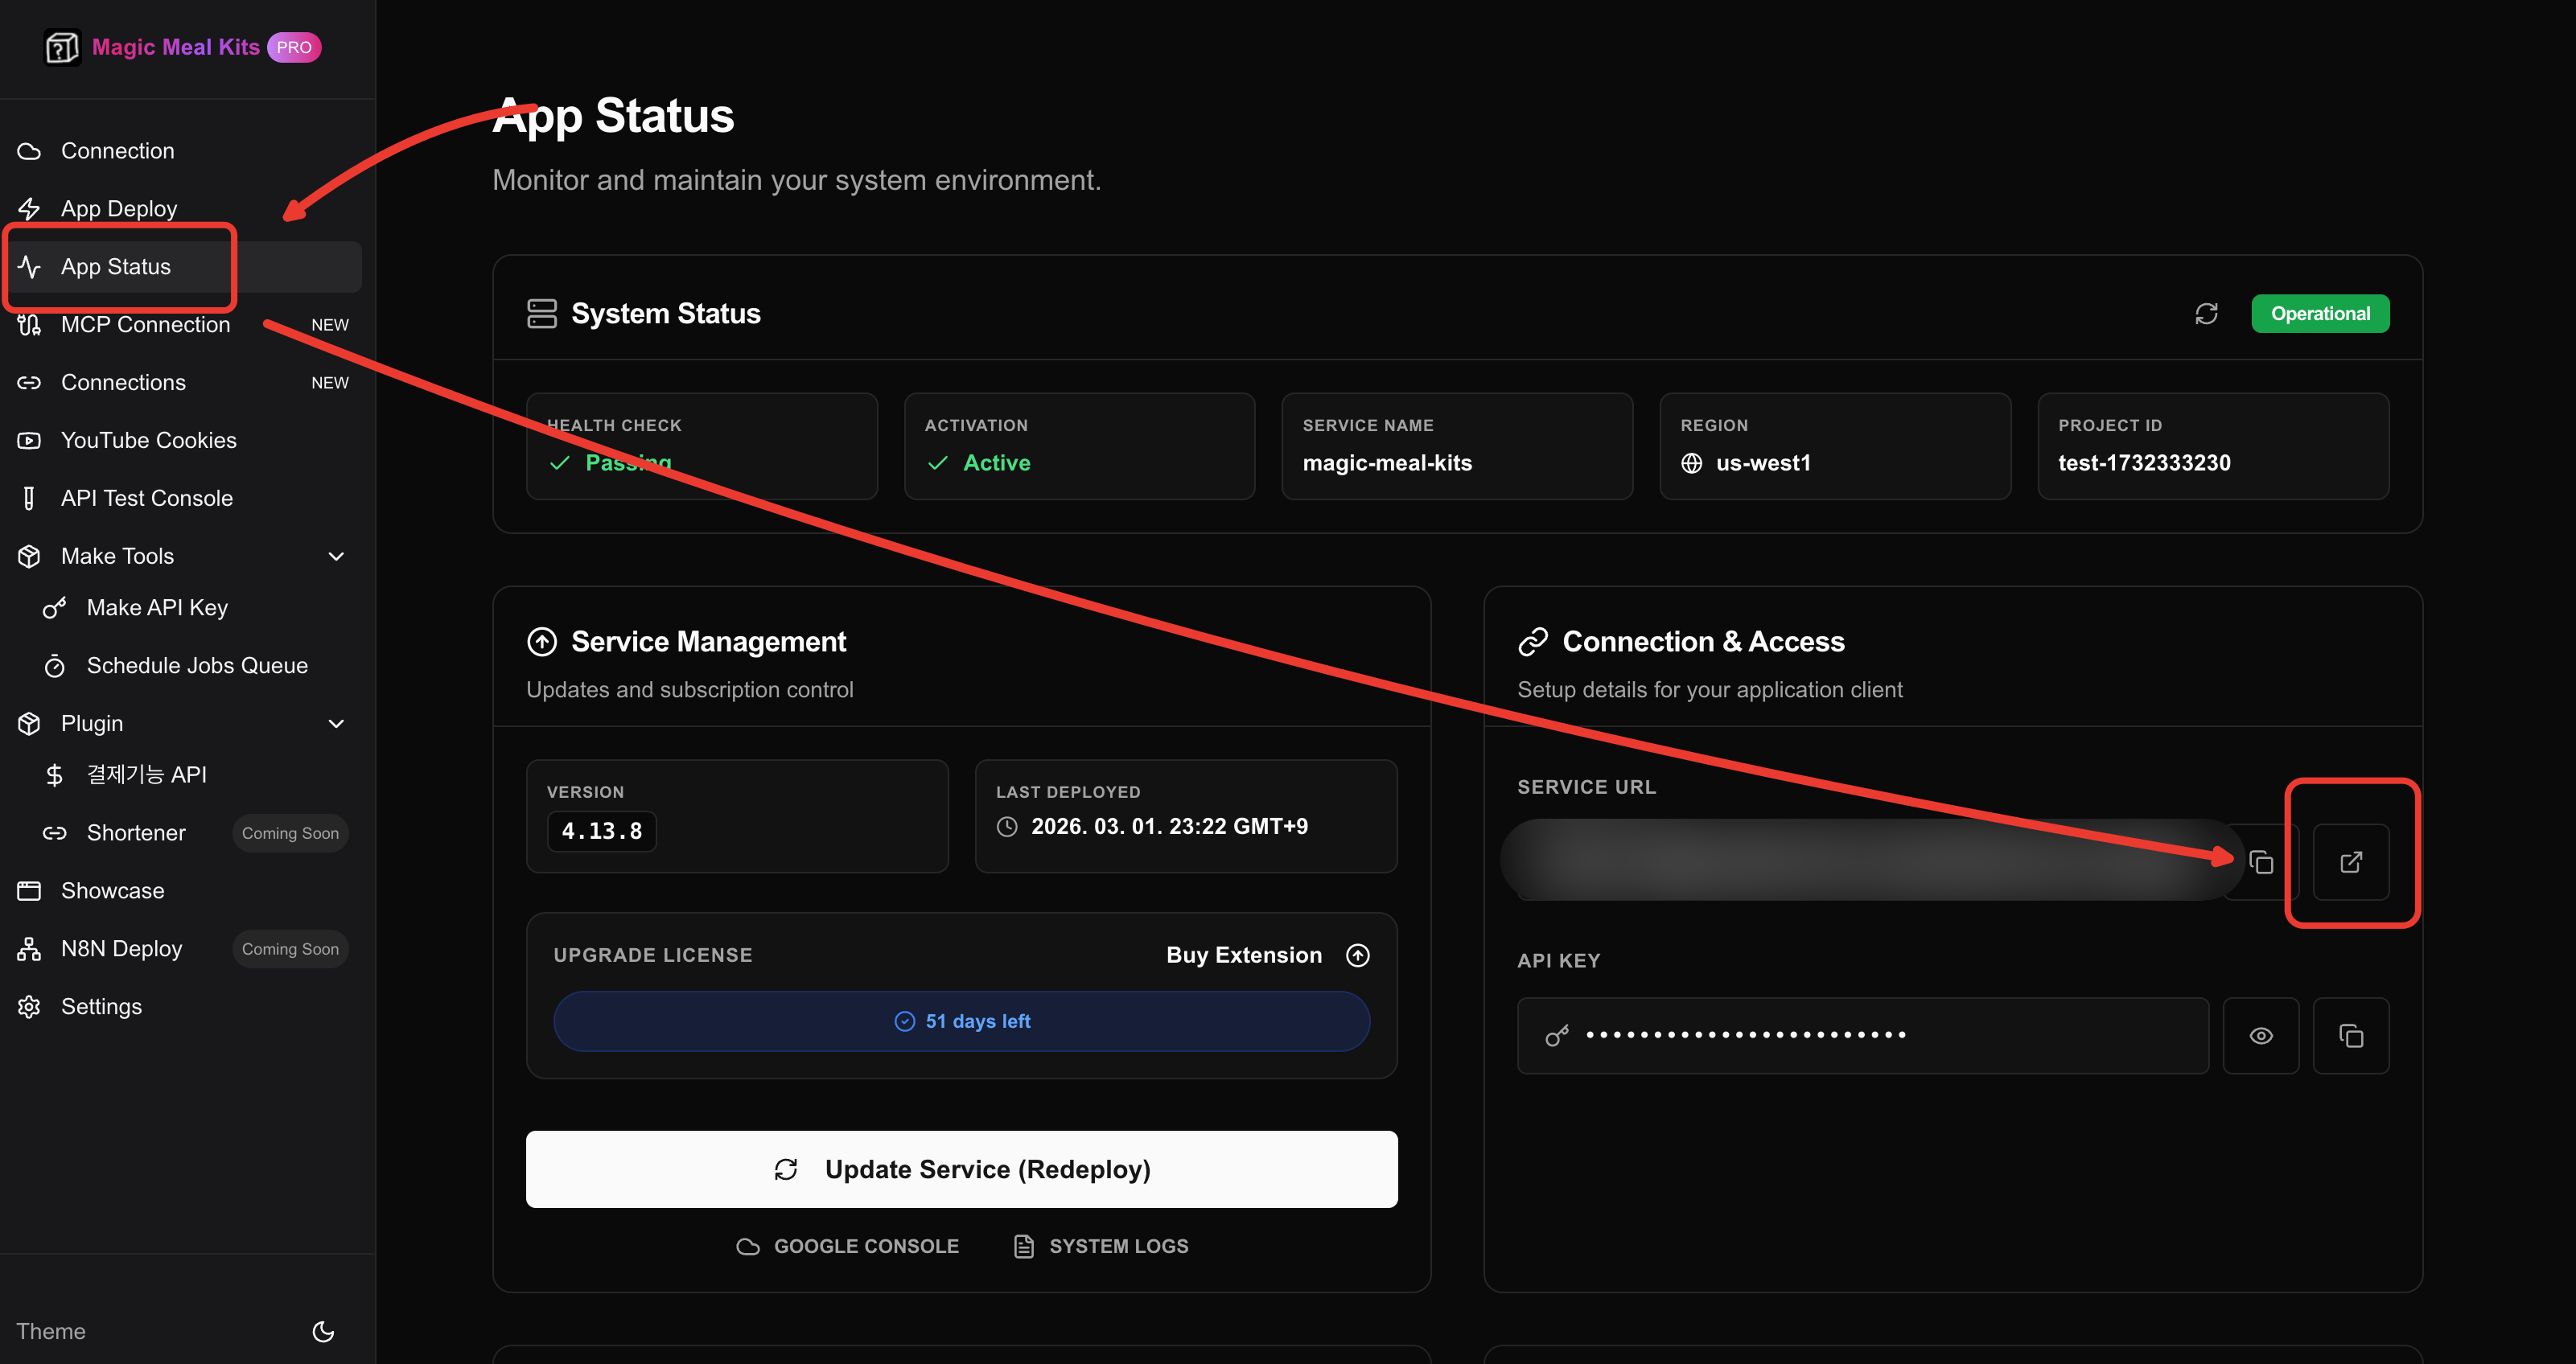Click last deployed 2026. 03. 01. 23:22 GMT+9
This screenshot has width=2576, height=1364.
1169,827
